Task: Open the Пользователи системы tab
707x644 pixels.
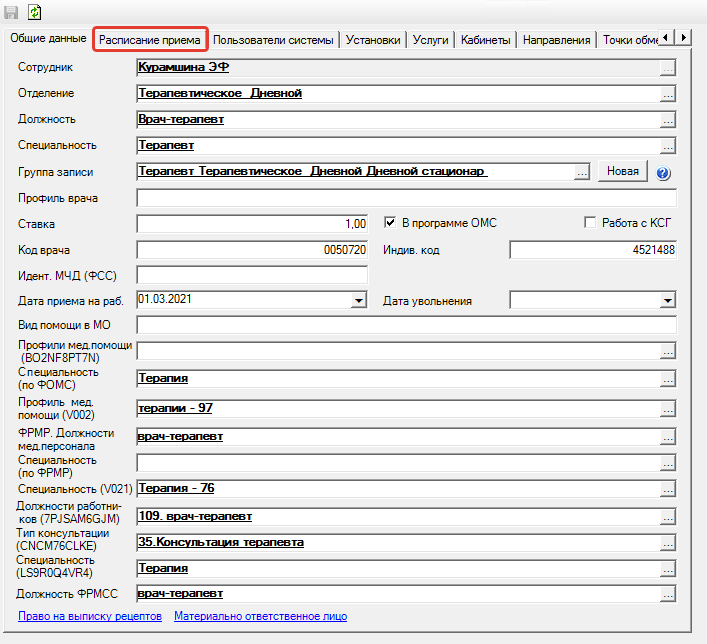Action: [x=273, y=40]
